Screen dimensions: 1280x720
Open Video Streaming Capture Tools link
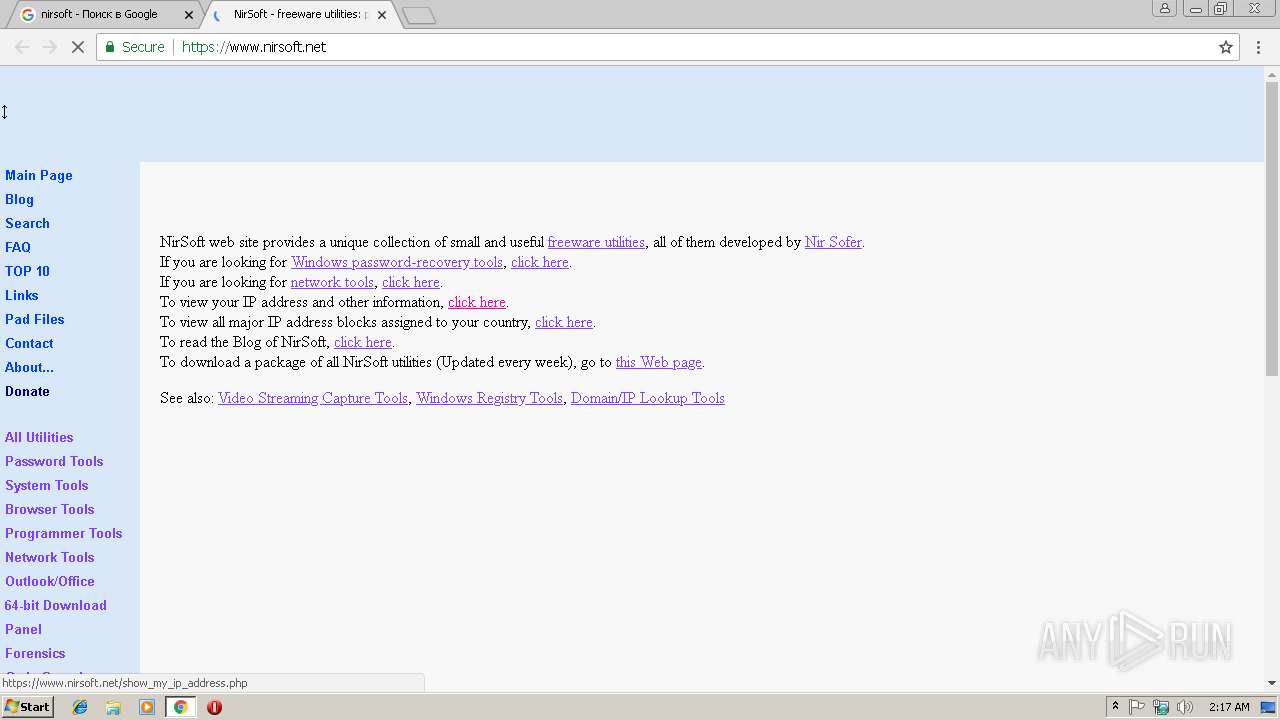pyautogui.click(x=313, y=398)
